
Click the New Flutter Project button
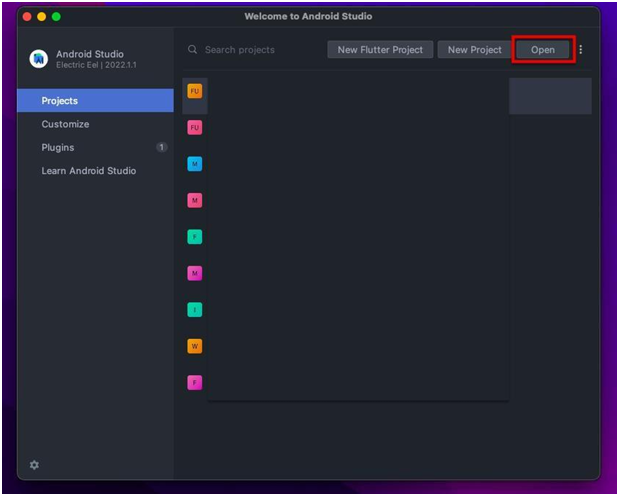point(380,50)
